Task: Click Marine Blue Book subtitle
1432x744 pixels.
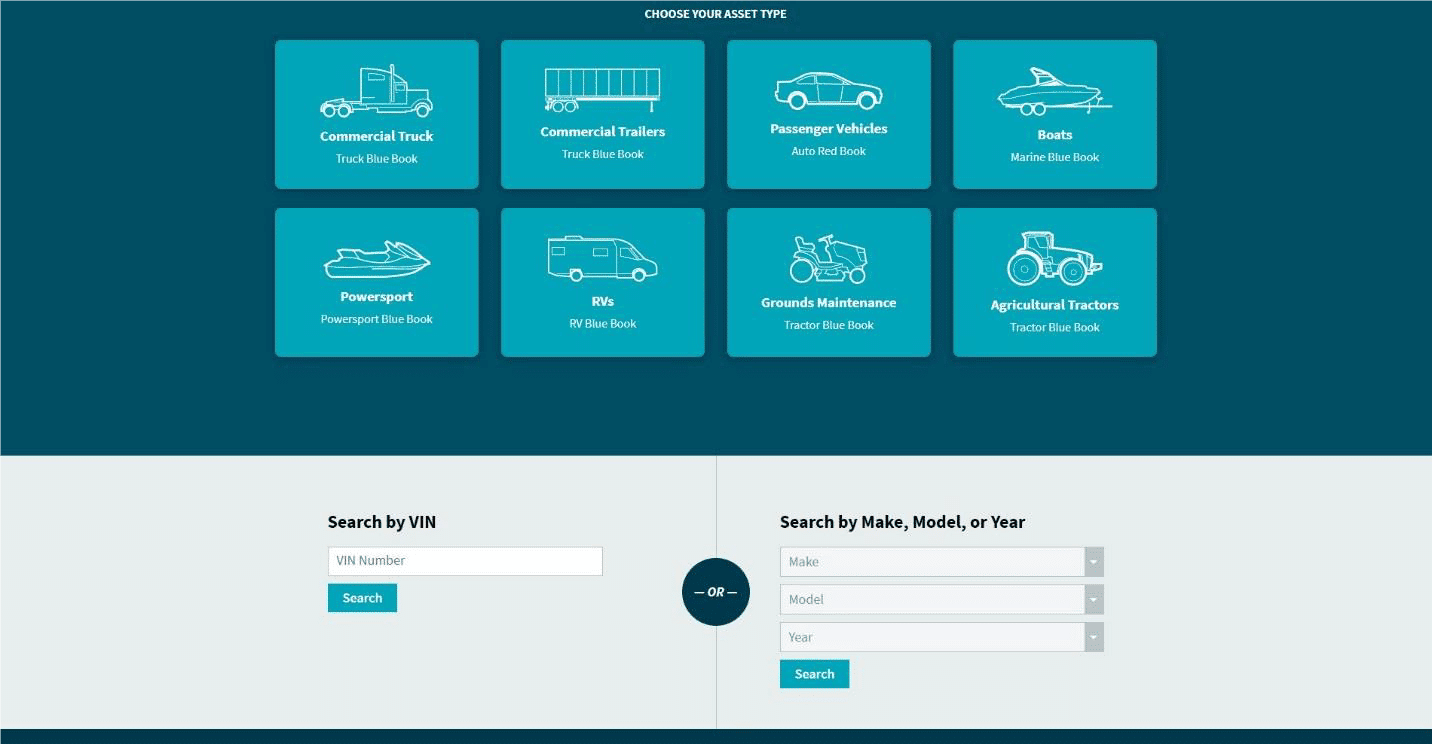Action: tap(1055, 157)
